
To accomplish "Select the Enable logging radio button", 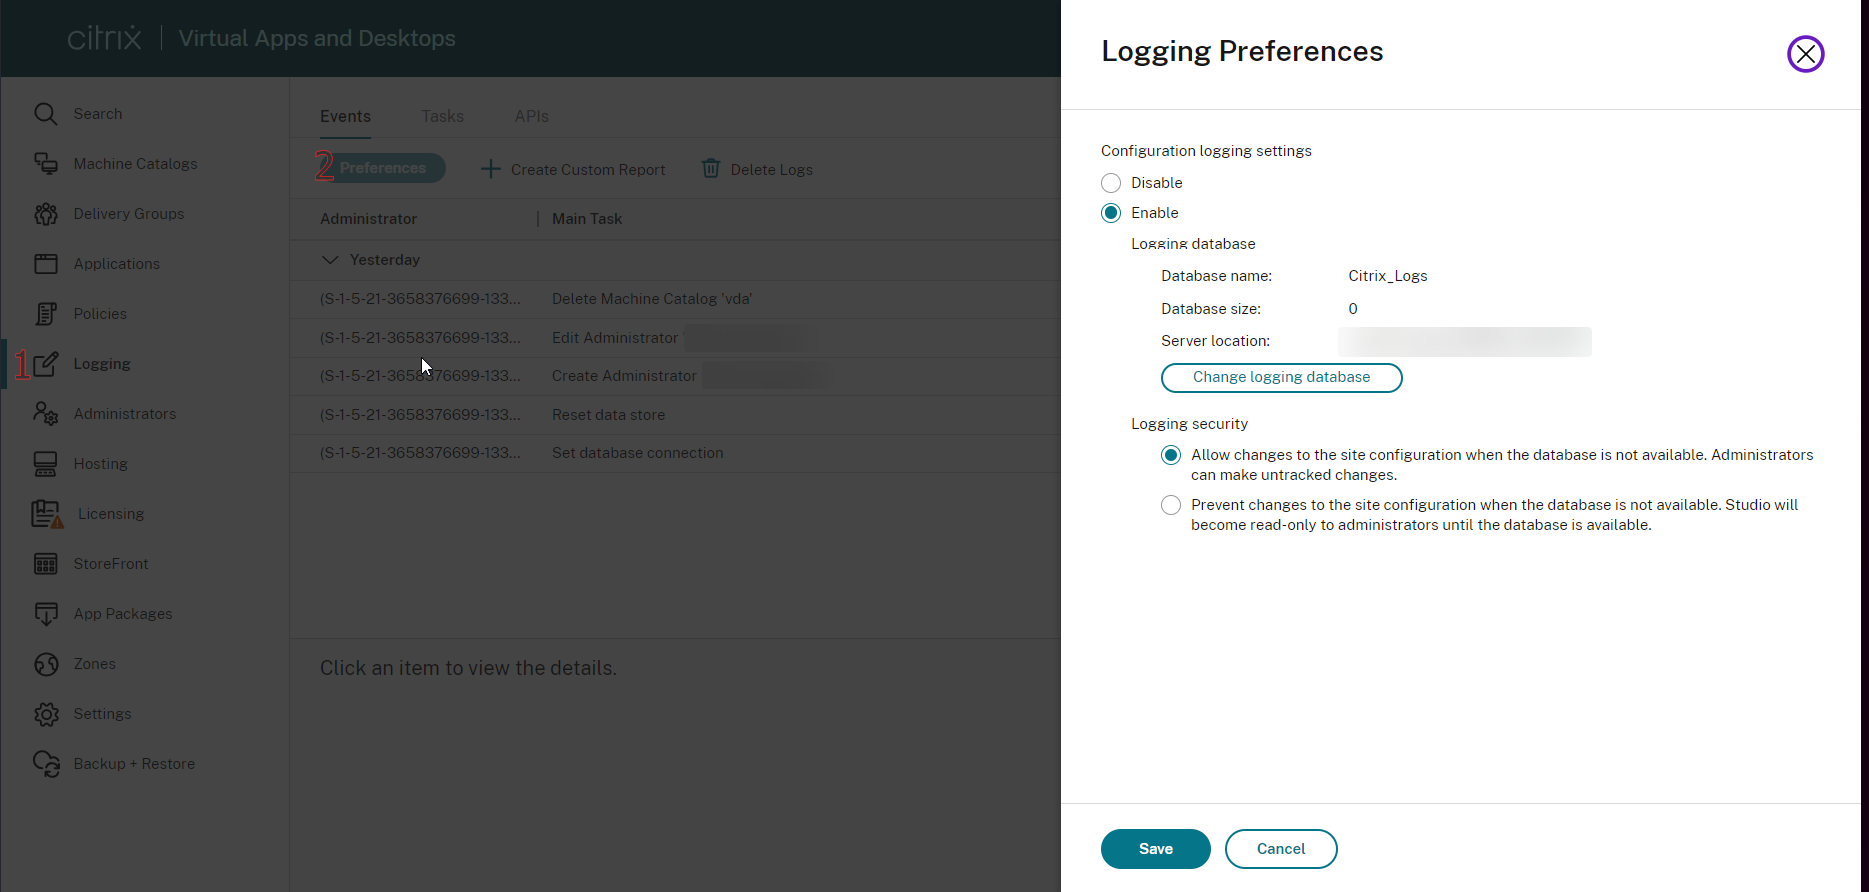I will tap(1111, 213).
